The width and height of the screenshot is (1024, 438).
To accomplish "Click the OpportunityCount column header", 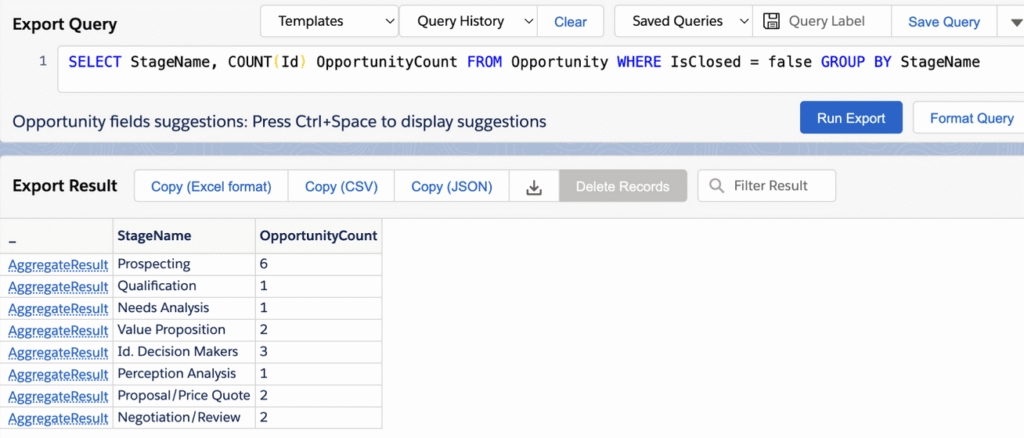I will tap(319, 236).
